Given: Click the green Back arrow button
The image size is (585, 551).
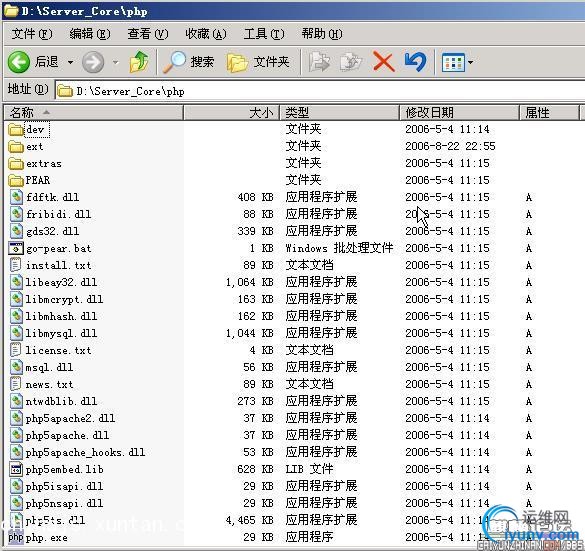Looking at the screenshot, I should click(19, 62).
